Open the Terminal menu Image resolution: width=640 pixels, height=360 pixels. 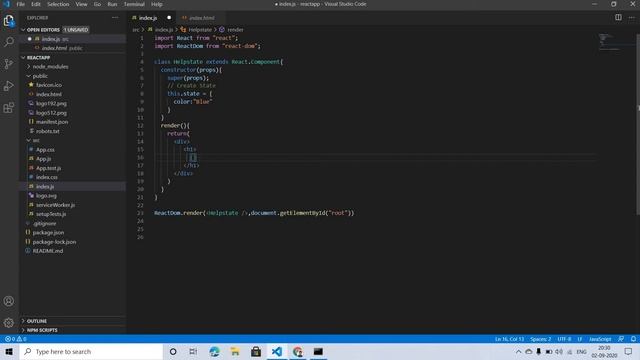click(x=134, y=4)
